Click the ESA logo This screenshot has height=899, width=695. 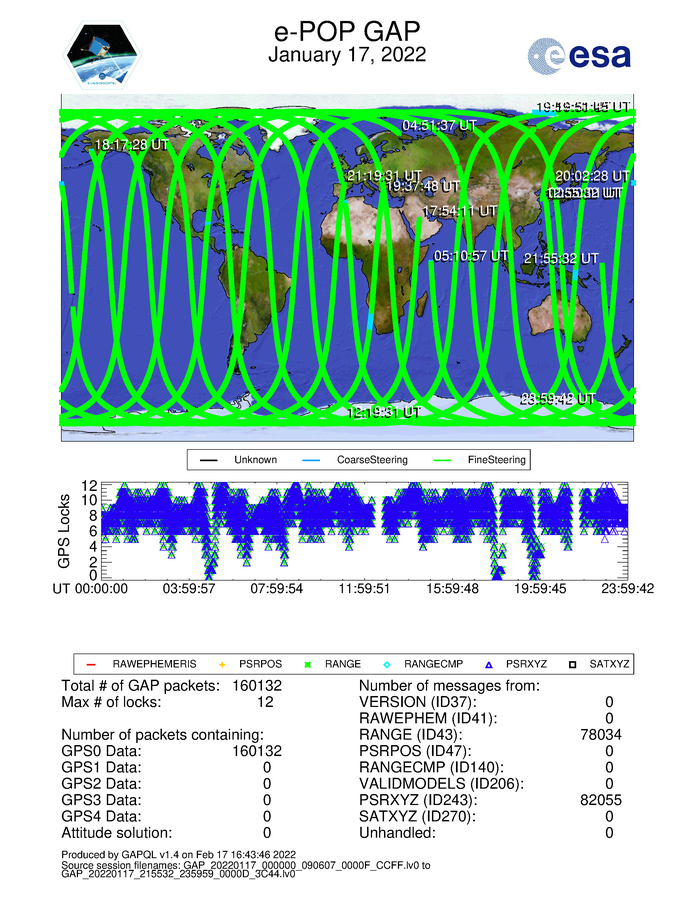580,55
